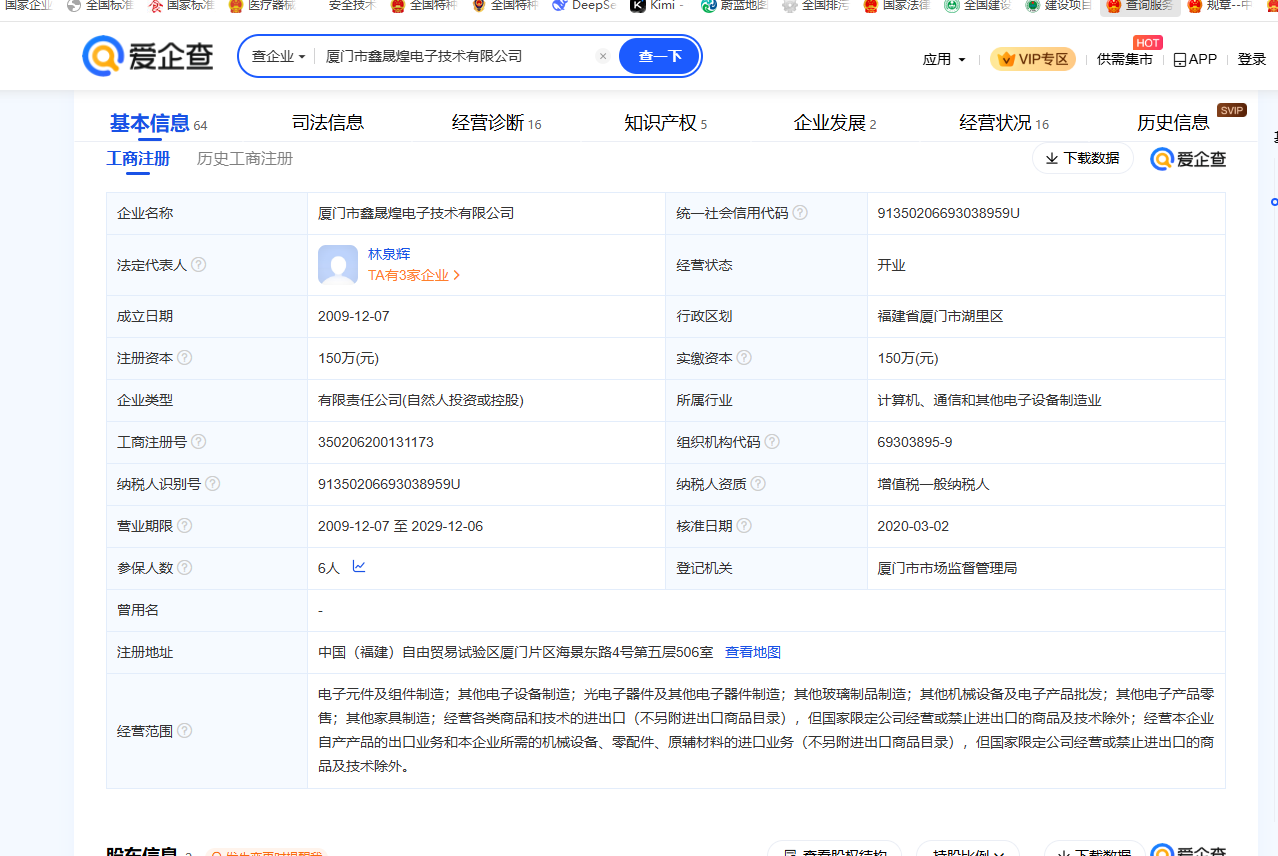Click the company name search input field
This screenshot has height=856, width=1278.
(x=455, y=57)
